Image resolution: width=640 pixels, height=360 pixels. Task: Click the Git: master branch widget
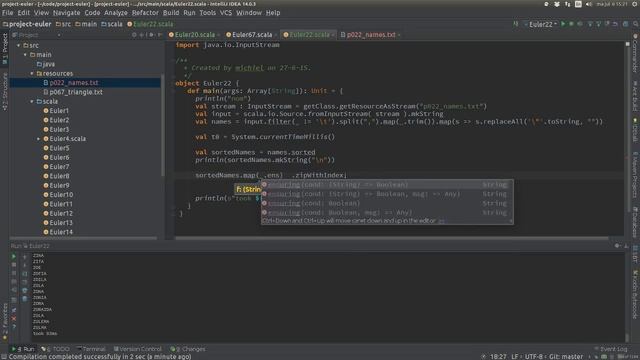566,356
